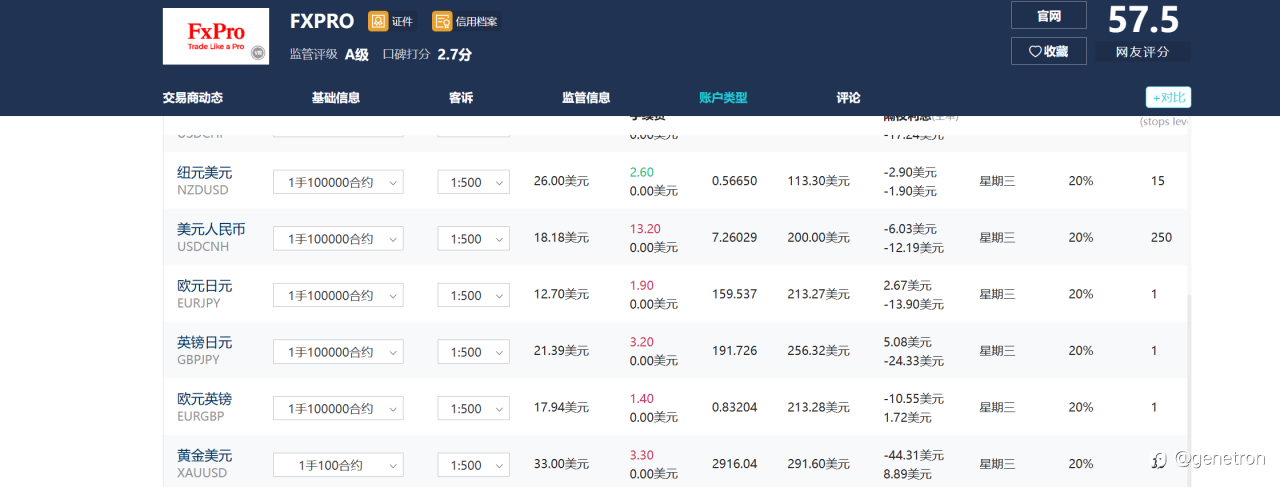Screen dimensions: 1280x487
Task: Open the 监管信息 tab
Action: 586,98
